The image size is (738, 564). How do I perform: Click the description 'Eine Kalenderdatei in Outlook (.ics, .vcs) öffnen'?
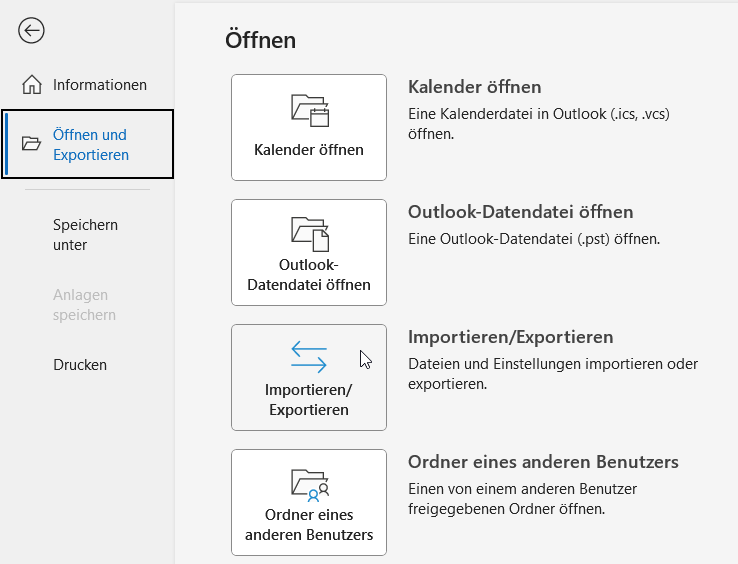pyautogui.click(x=539, y=123)
